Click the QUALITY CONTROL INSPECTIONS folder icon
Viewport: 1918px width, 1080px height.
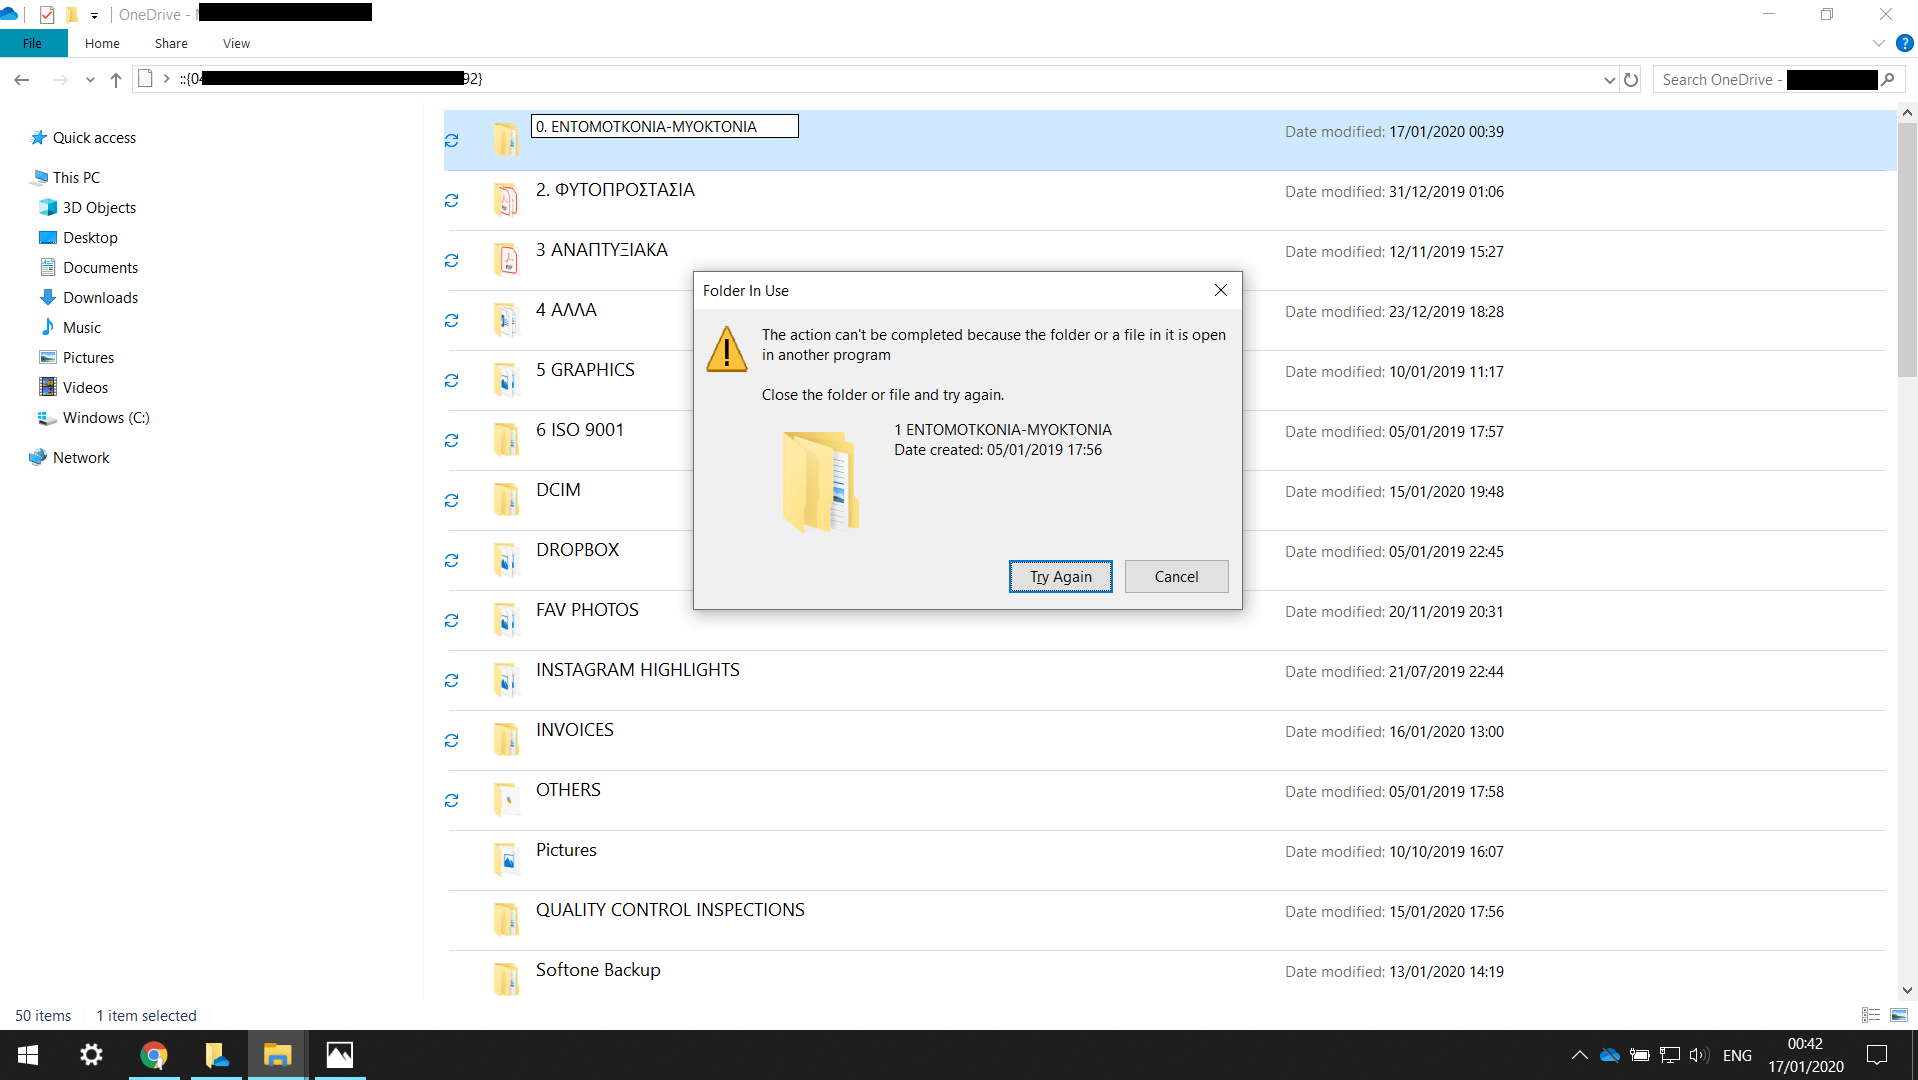click(x=506, y=920)
